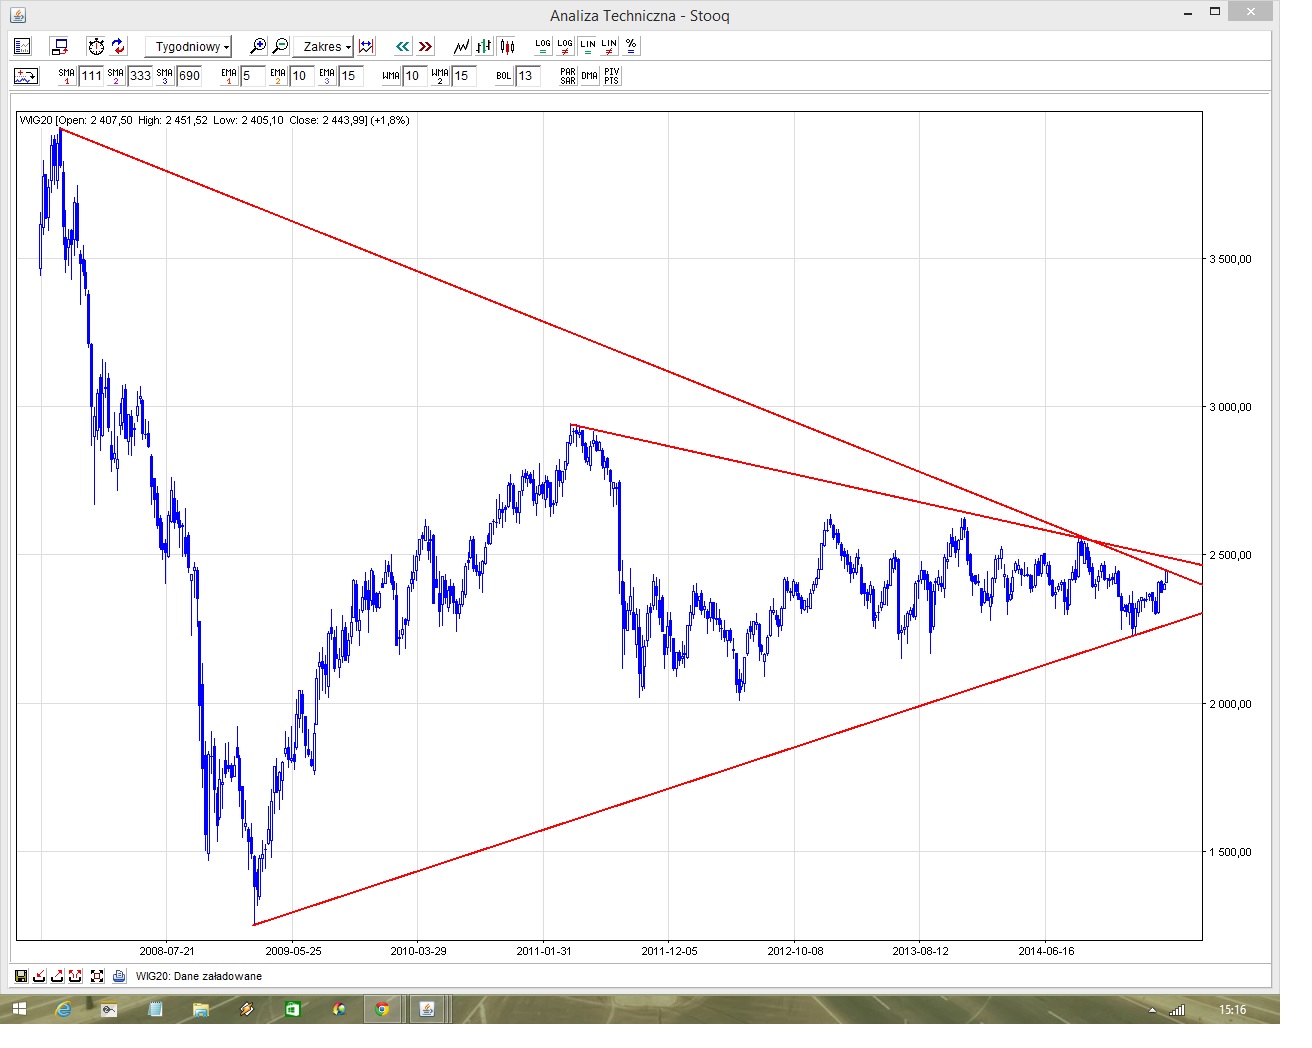Open the Tygodniowy interval dropdown
This screenshot has height=1048, width=1312.
pos(188,46)
